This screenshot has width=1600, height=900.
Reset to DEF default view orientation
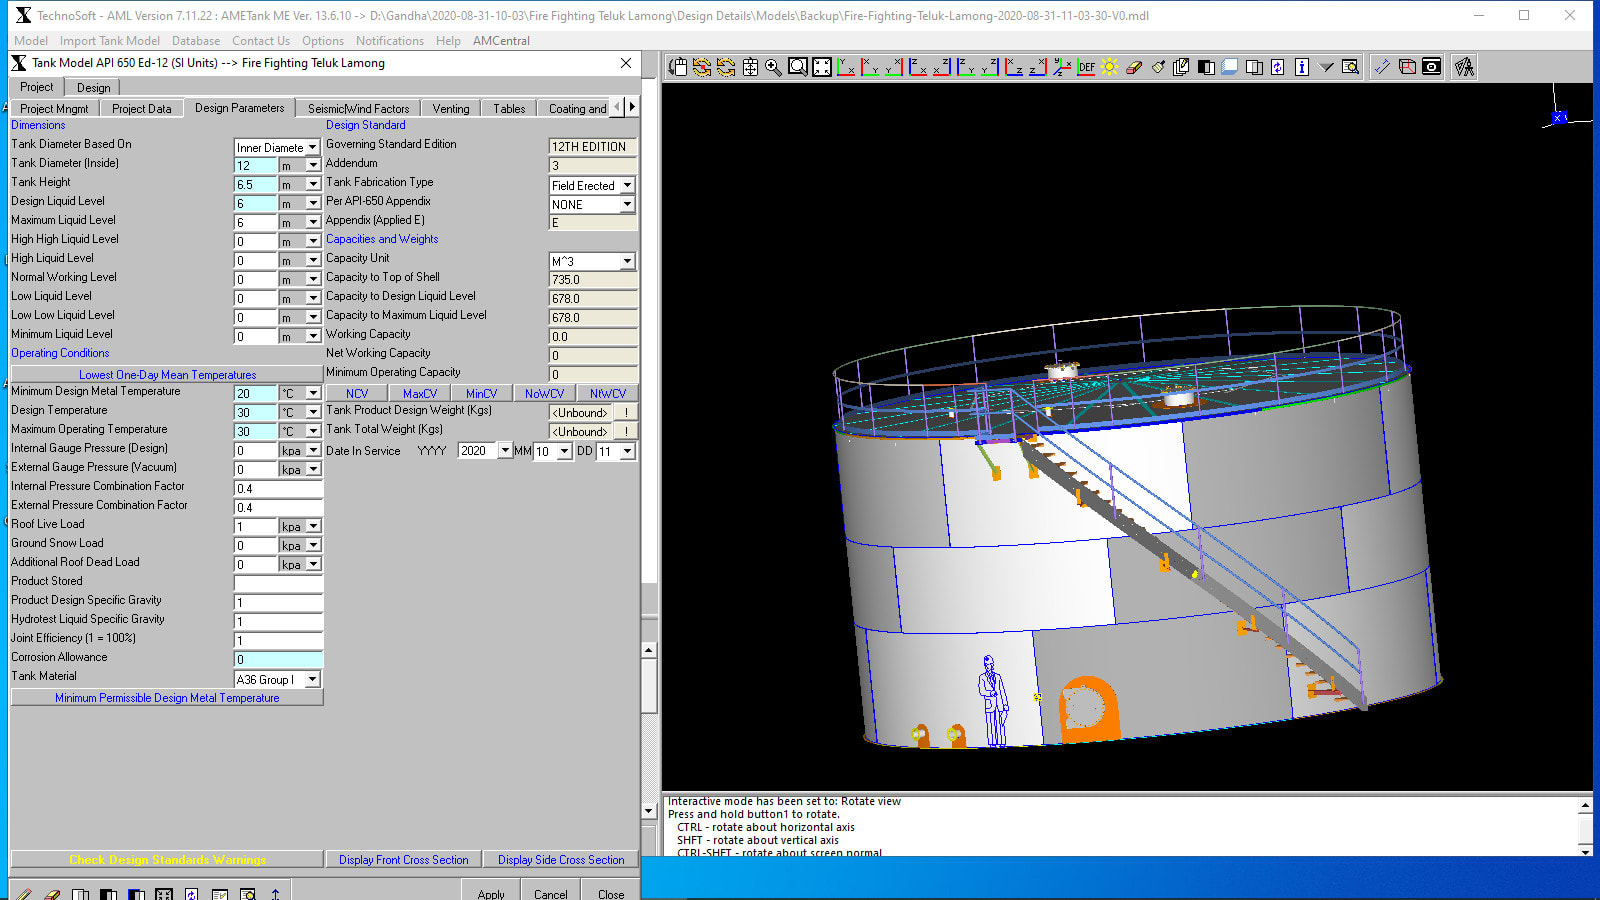[1086, 67]
